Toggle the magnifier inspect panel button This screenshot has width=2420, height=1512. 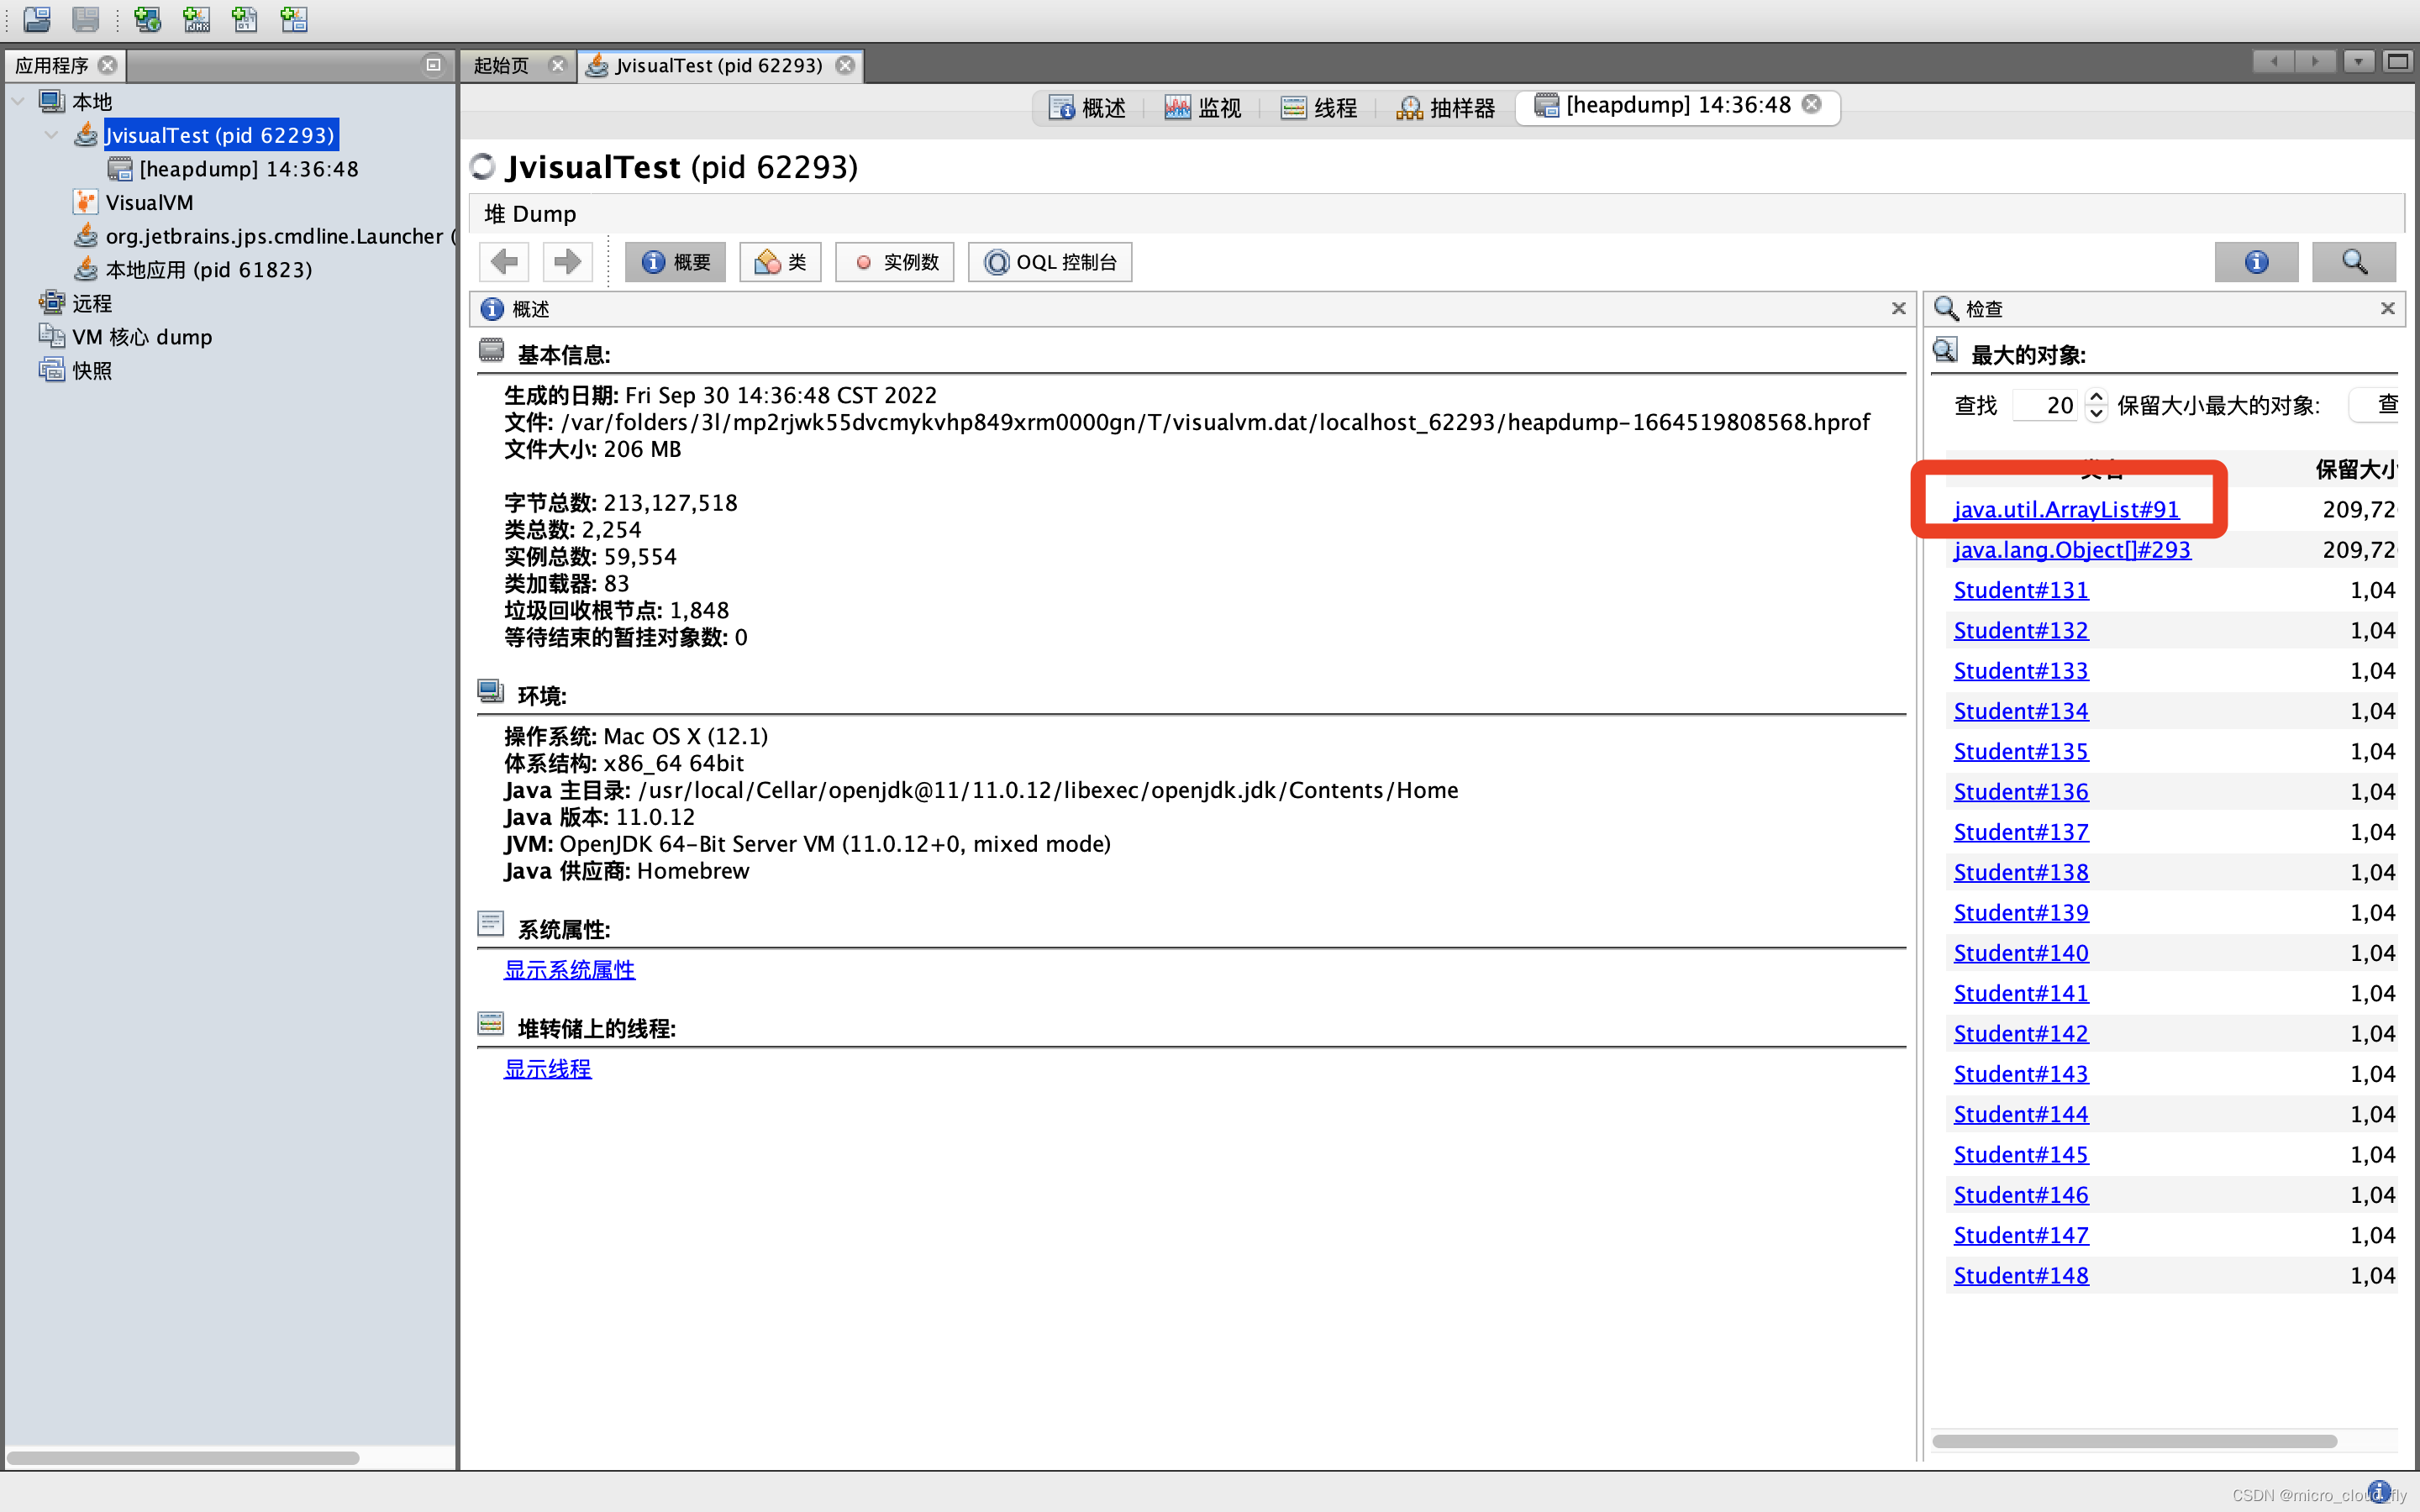coord(2354,262)
